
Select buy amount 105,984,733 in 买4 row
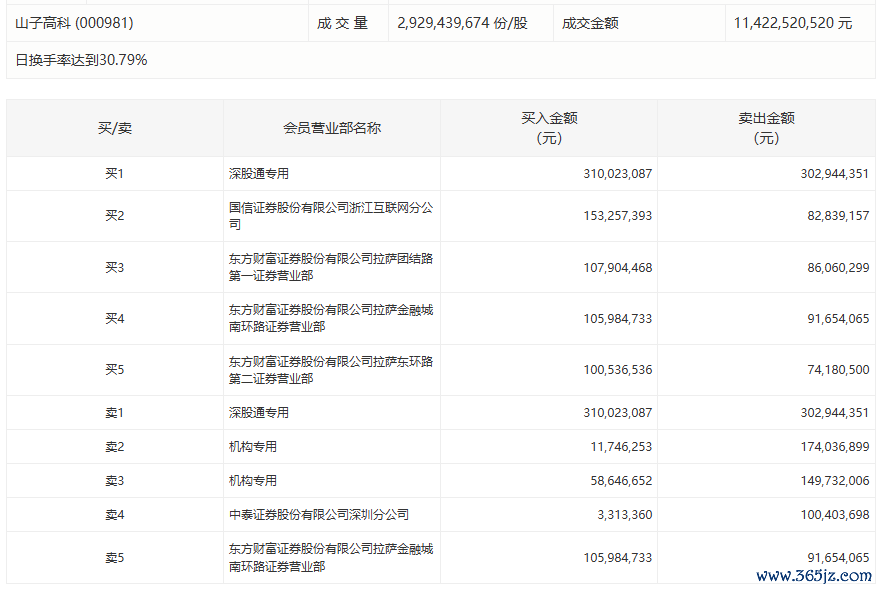(x=618, y=318)
